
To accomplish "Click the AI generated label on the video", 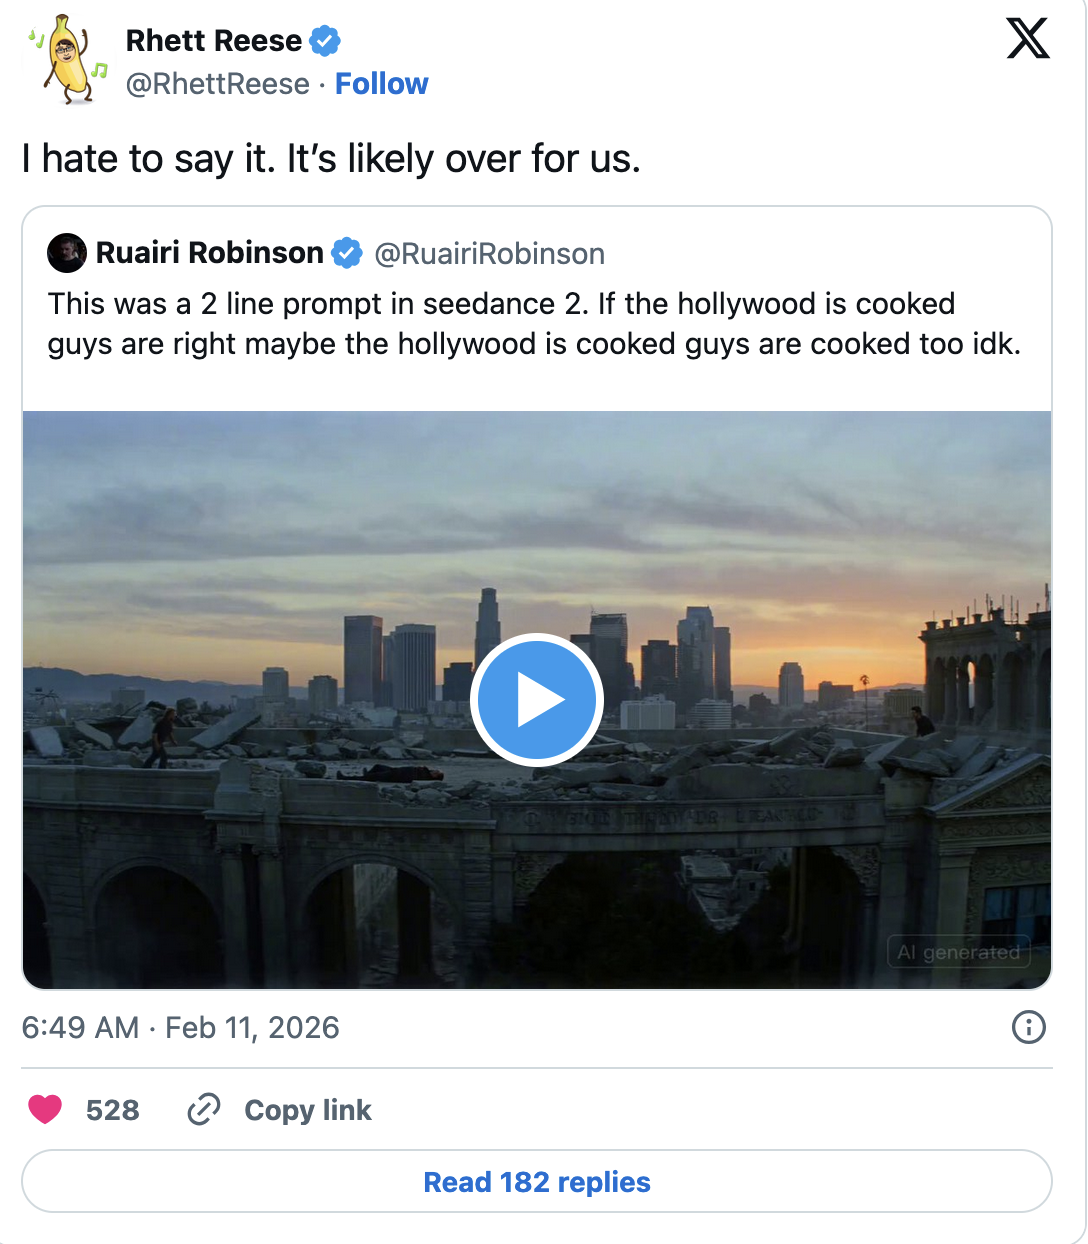I will pyautogui.click(x=959, y=951).
